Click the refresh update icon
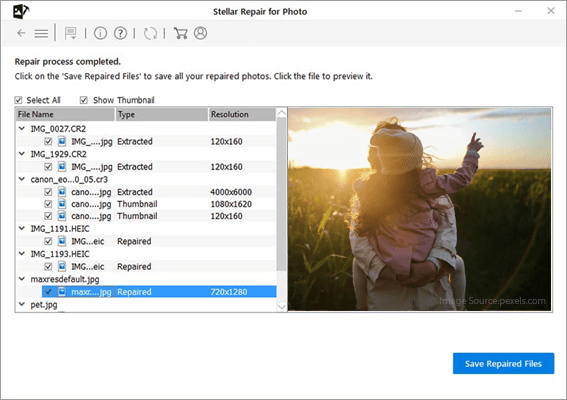 pyautogui.click(x=150, y=33)
